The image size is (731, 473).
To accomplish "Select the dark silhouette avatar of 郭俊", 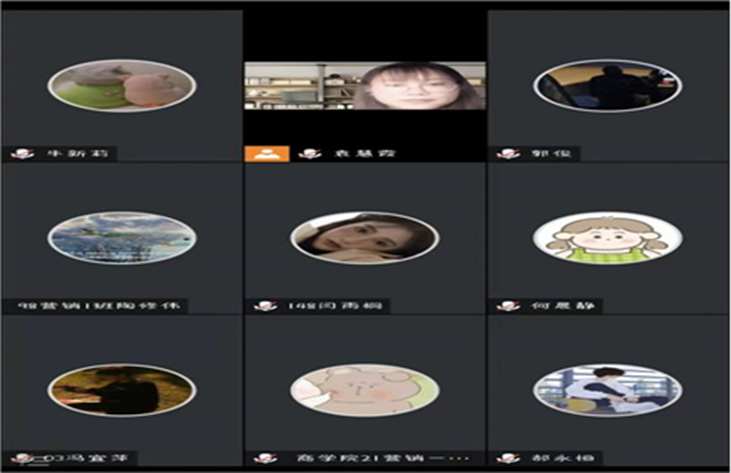I will [607, 86].
